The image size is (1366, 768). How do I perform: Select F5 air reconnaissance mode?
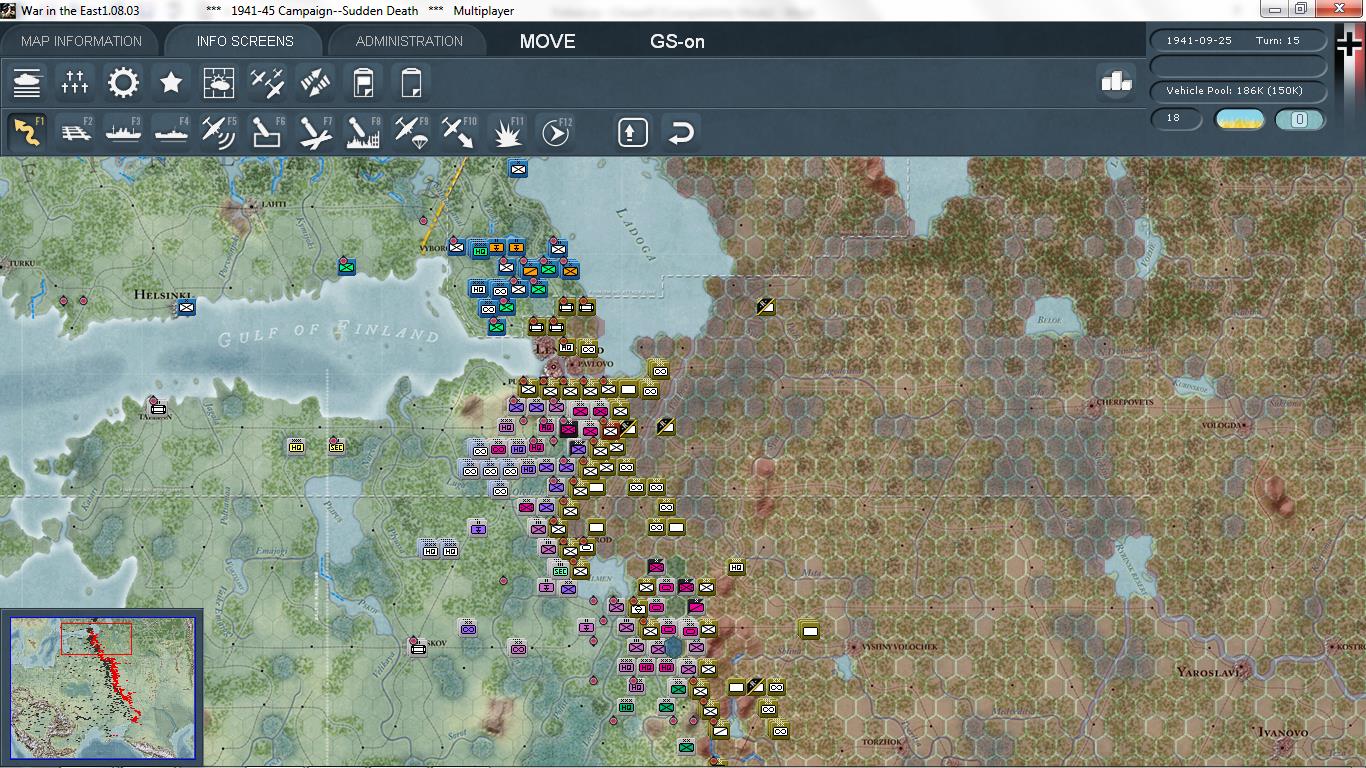pos(219,132)
